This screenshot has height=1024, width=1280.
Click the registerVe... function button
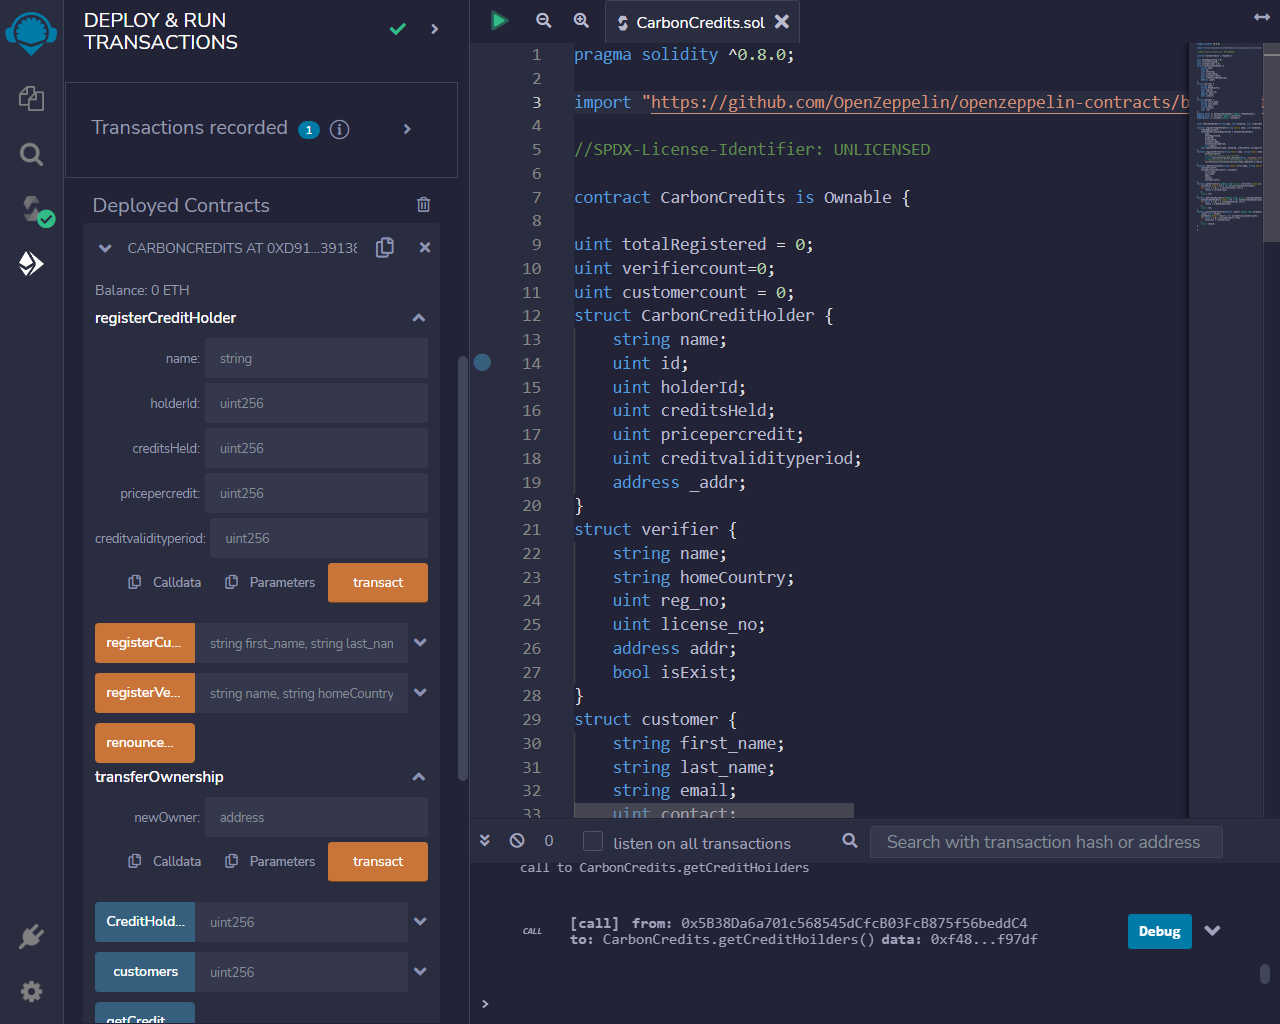(x=145, y=693)
